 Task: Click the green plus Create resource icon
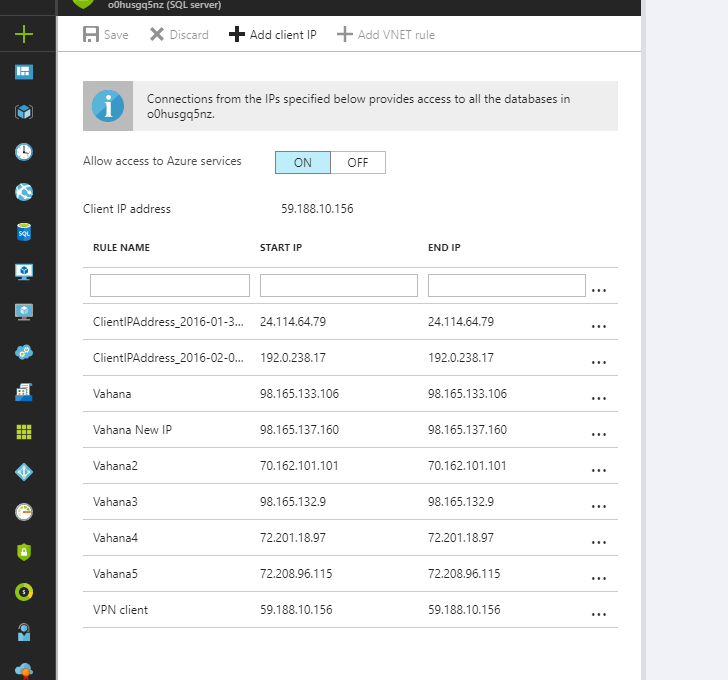tap(24, 34)
